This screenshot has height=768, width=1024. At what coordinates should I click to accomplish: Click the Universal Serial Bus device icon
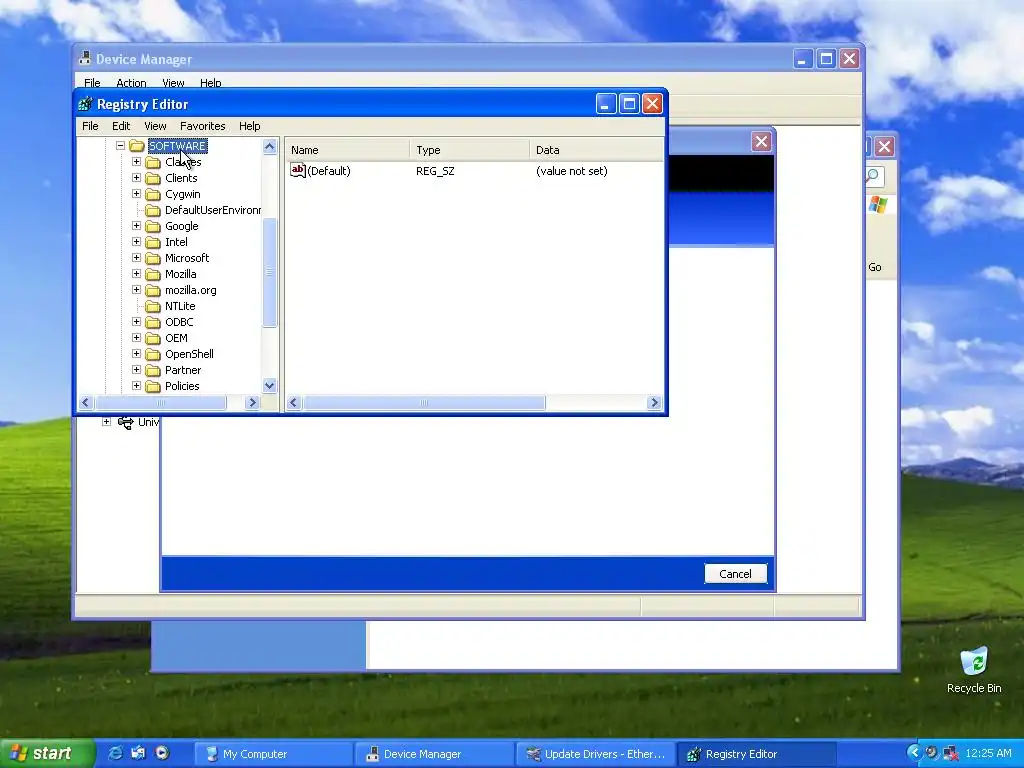(125, 422)
